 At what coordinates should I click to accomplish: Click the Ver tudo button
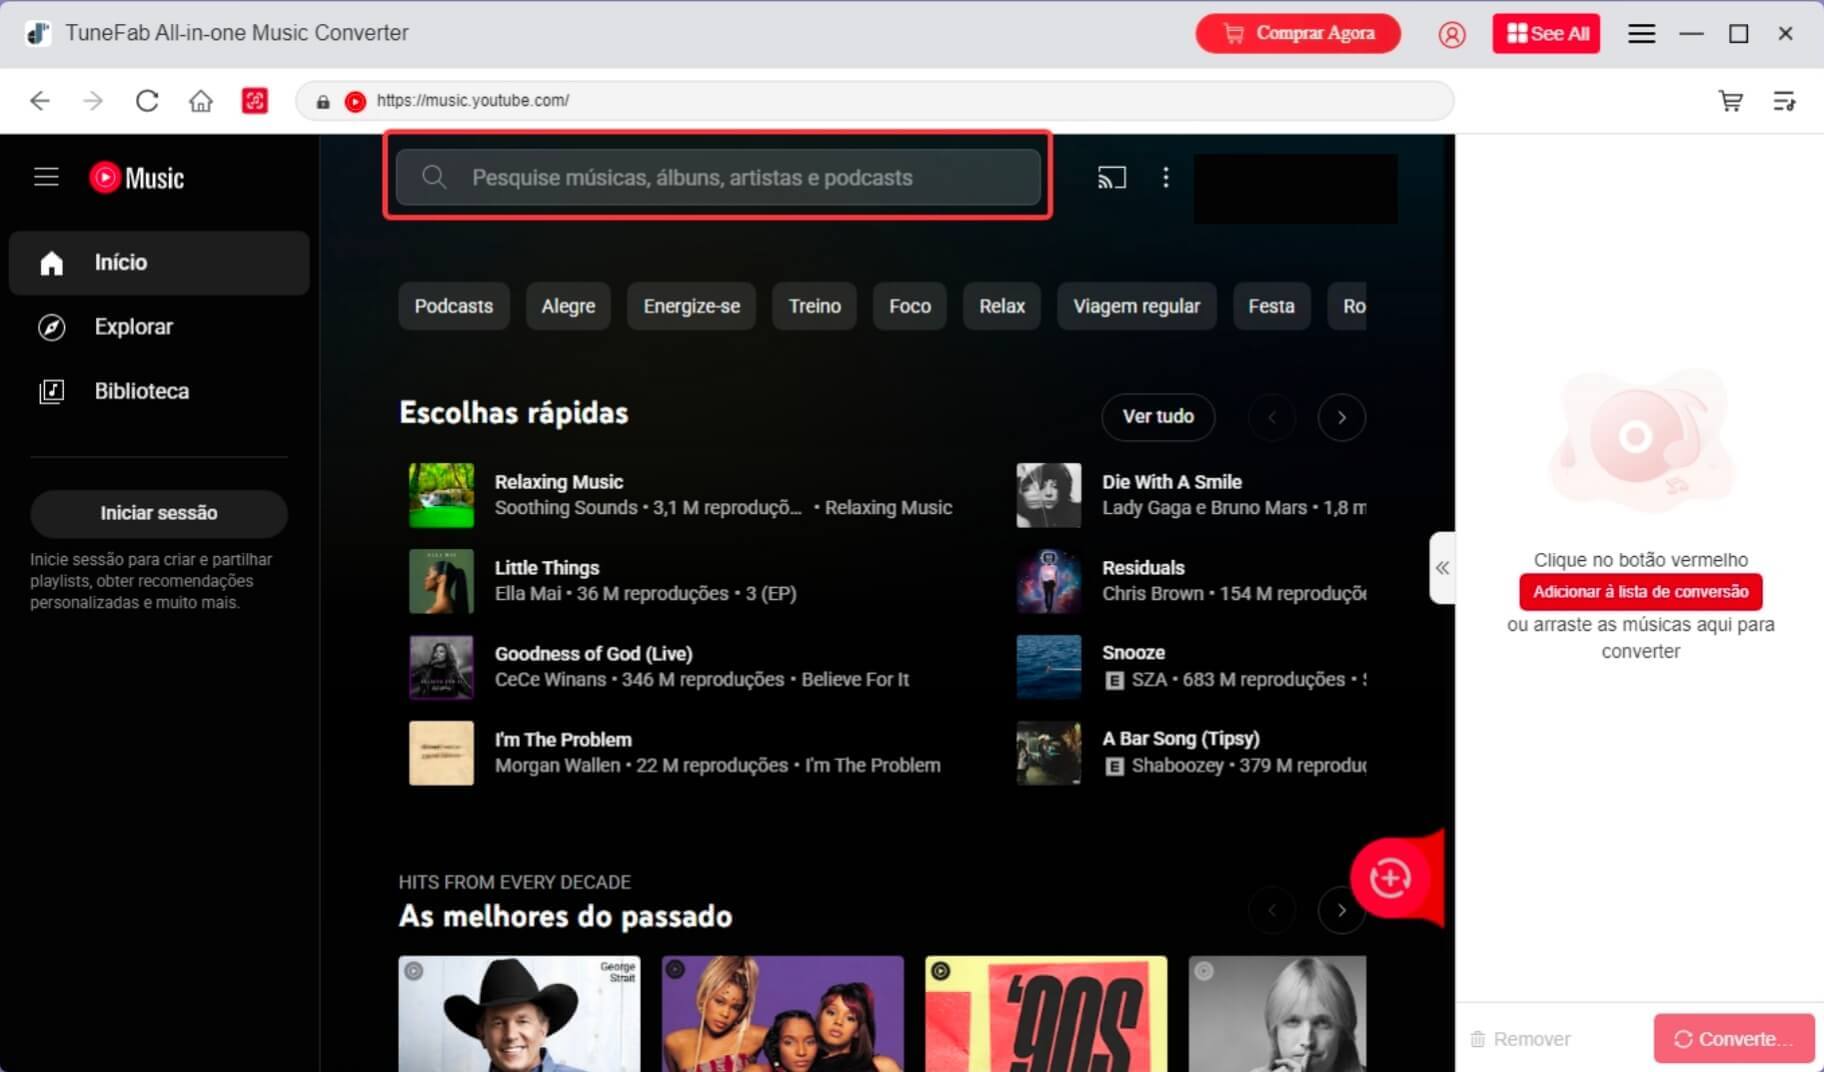coord(1158,417)
